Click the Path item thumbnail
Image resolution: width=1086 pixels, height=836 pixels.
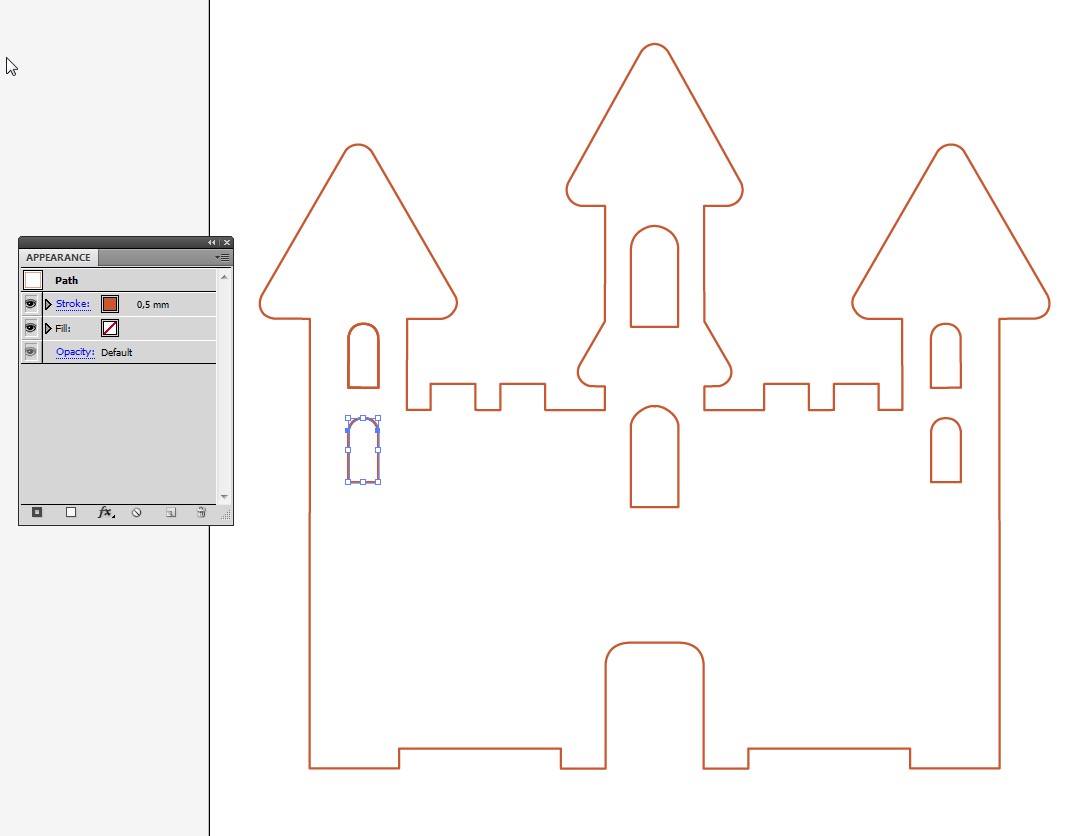click(32, 279)
